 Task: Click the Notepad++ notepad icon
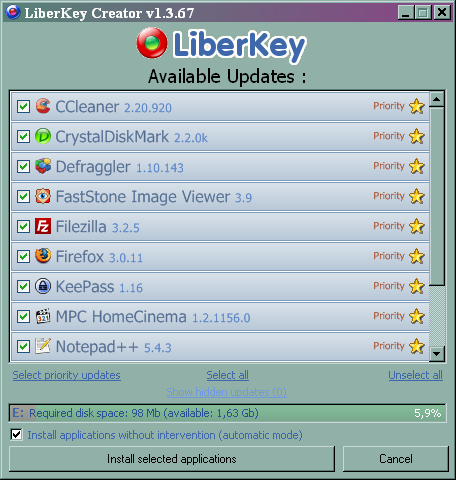[x=43, y=346]
